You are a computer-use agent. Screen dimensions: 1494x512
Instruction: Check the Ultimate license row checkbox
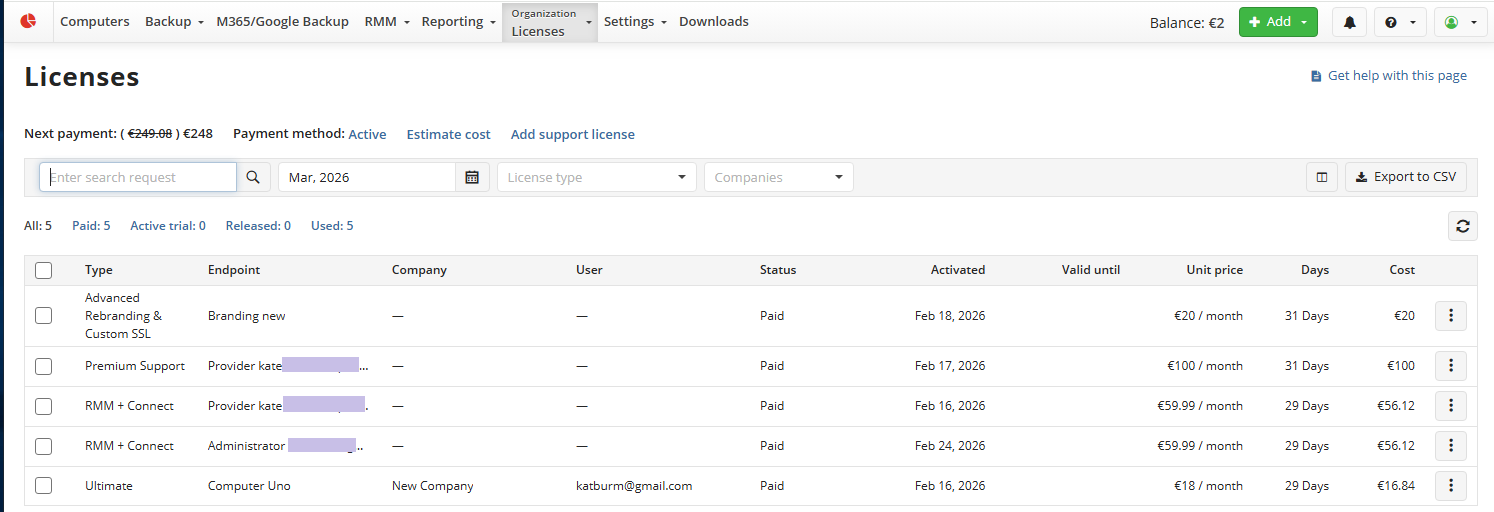click(44, 486)
